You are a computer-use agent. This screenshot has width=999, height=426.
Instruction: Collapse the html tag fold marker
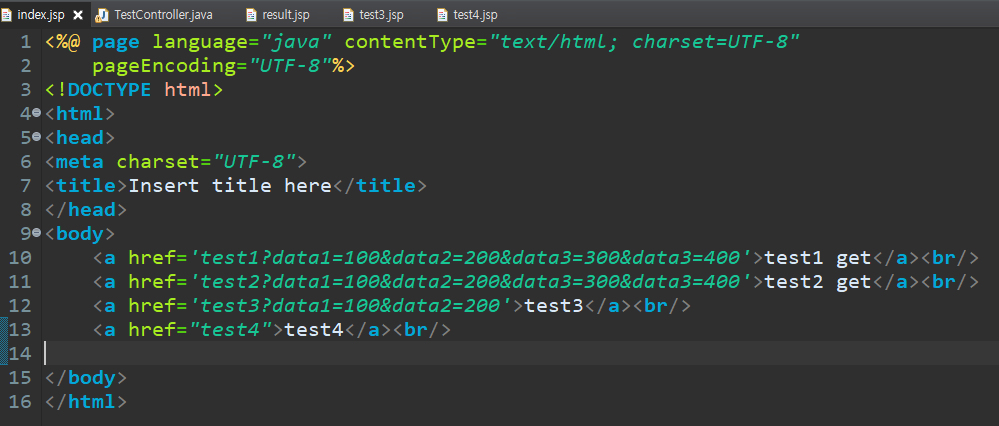[x=36, y=113]
